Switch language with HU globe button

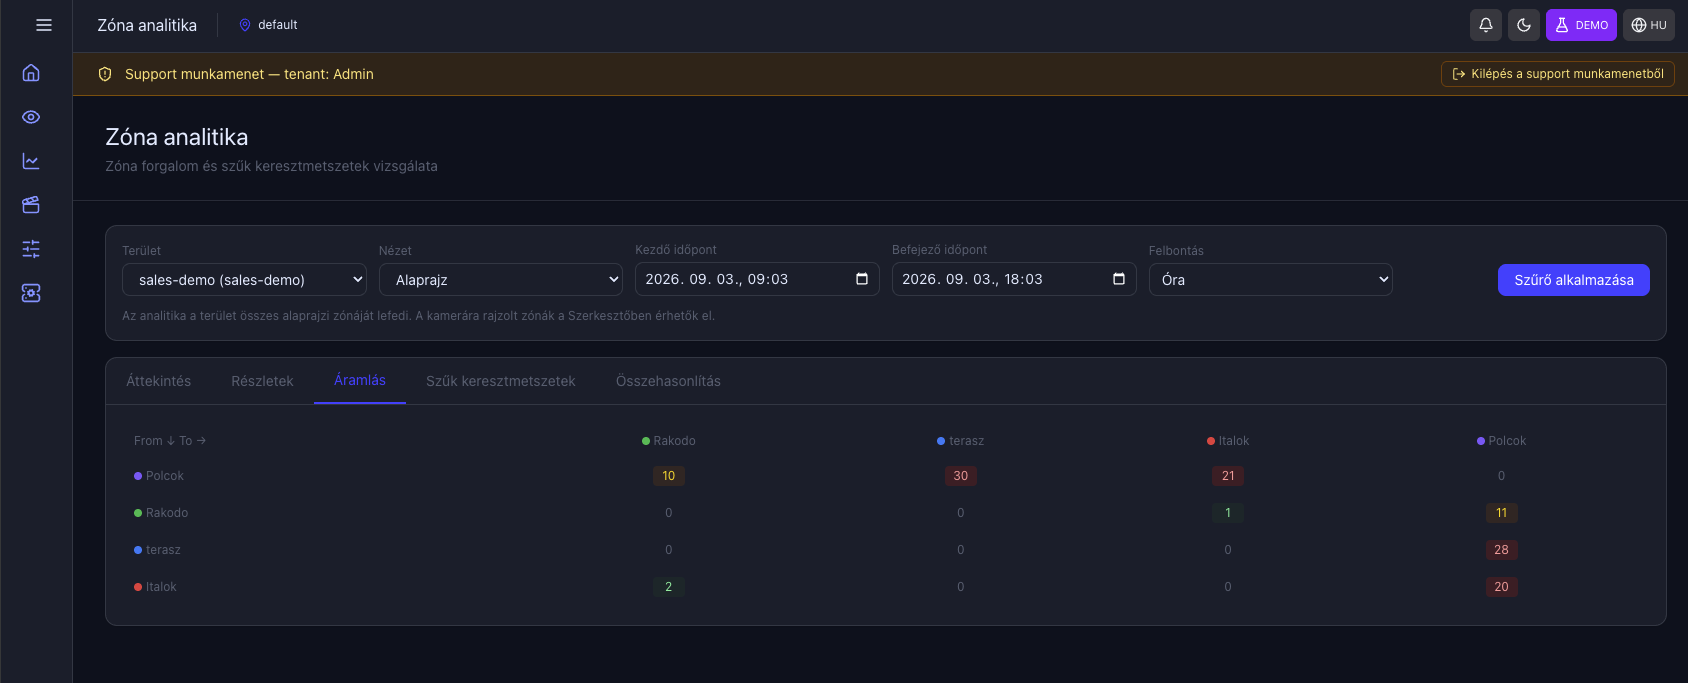coord(1649,25)
